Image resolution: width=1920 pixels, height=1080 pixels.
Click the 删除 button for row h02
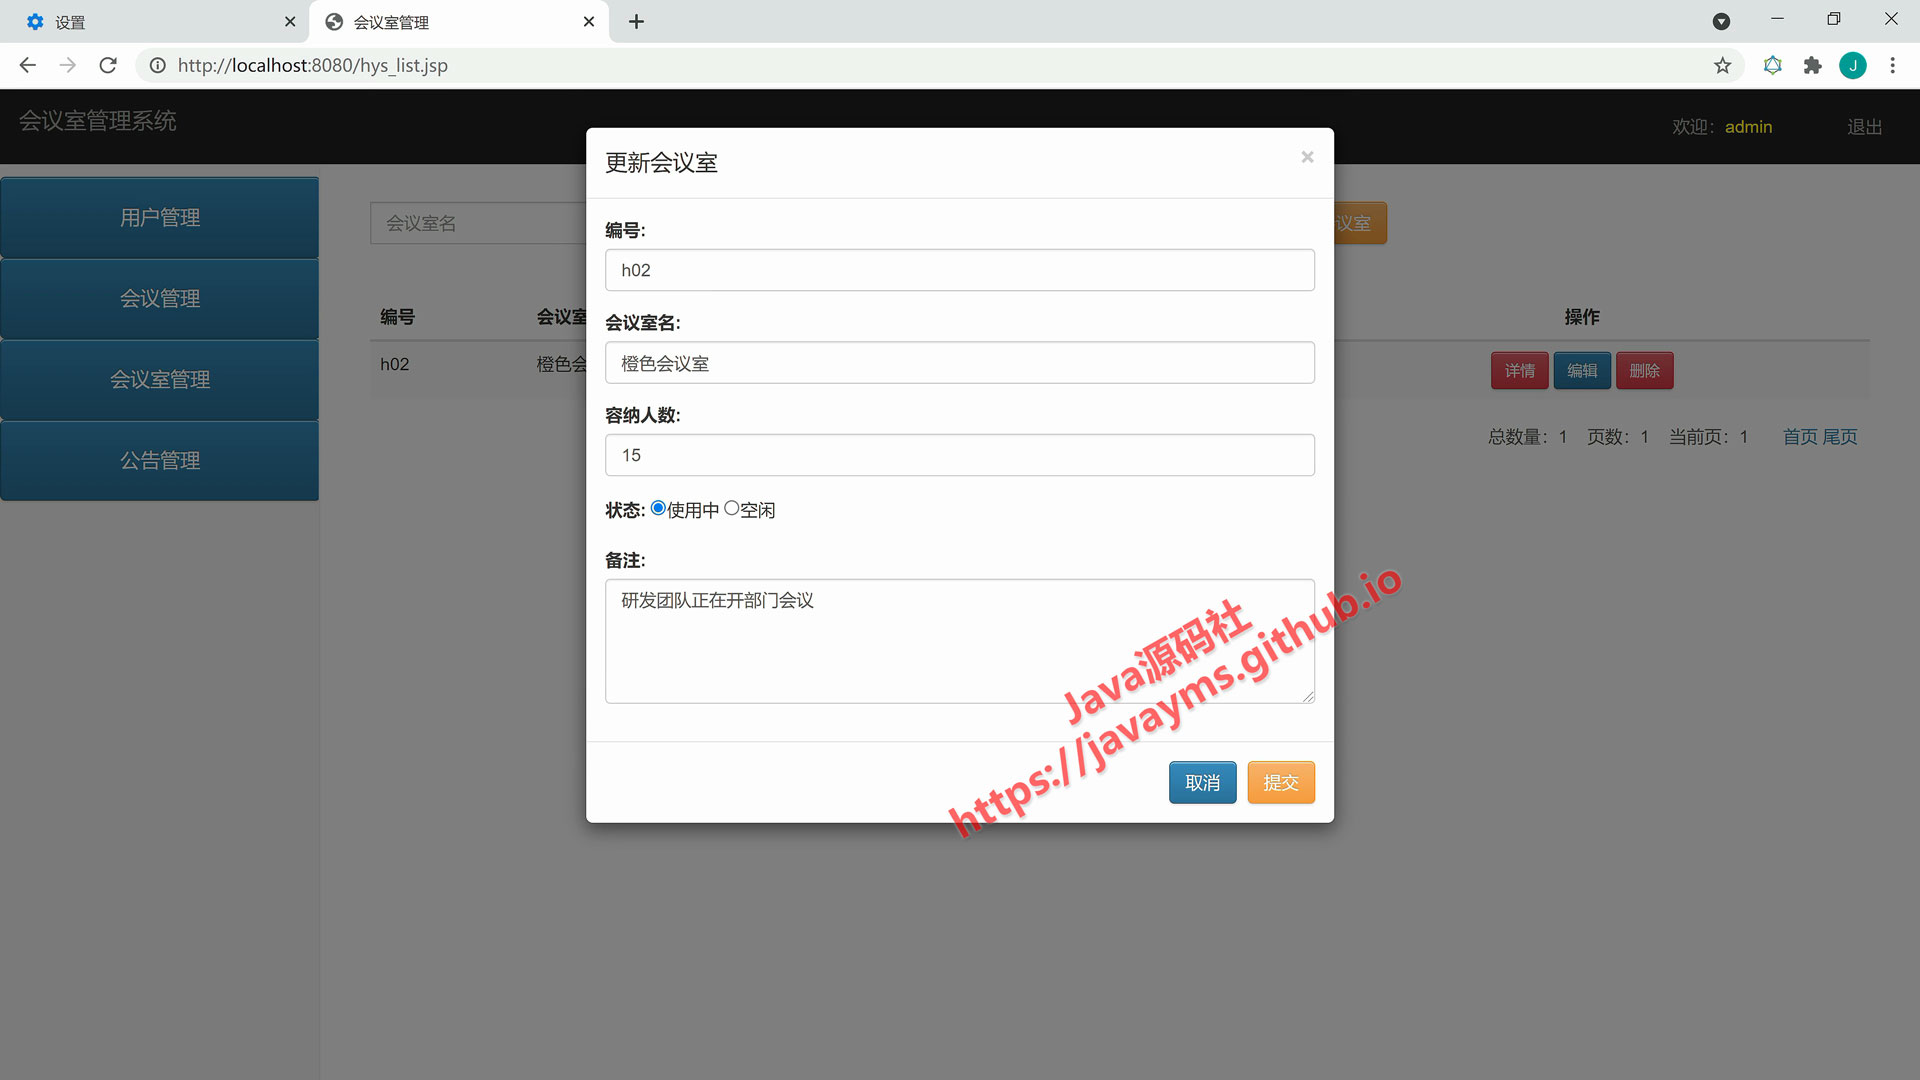pyautogui.click(x=1644, y=370)
